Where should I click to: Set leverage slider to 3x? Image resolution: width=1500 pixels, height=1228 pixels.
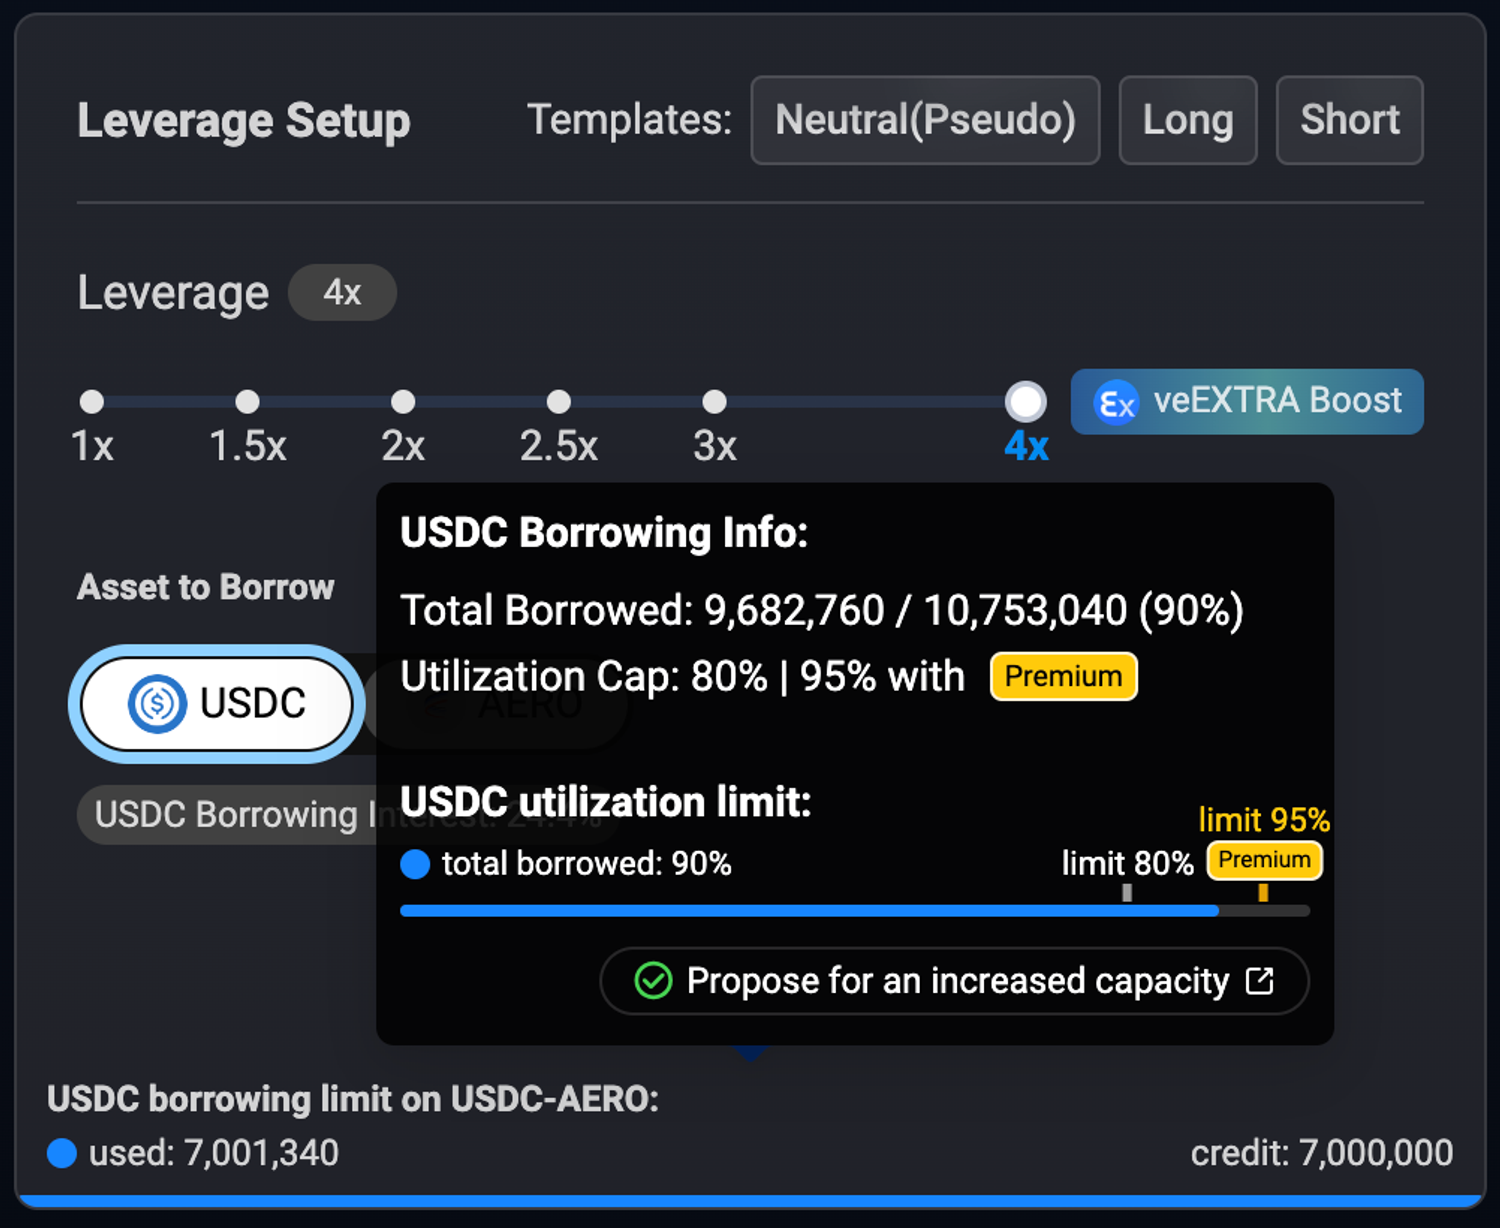pyautogui.click(x=714, y=402)
